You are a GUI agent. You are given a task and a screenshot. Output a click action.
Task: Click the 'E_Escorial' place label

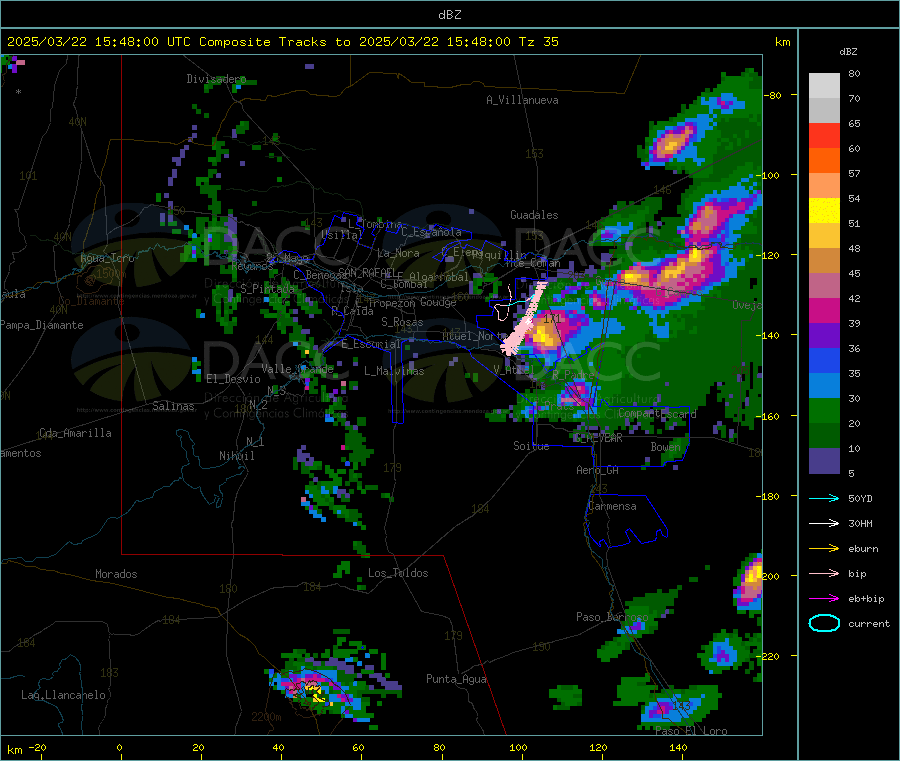click(371, 344)
